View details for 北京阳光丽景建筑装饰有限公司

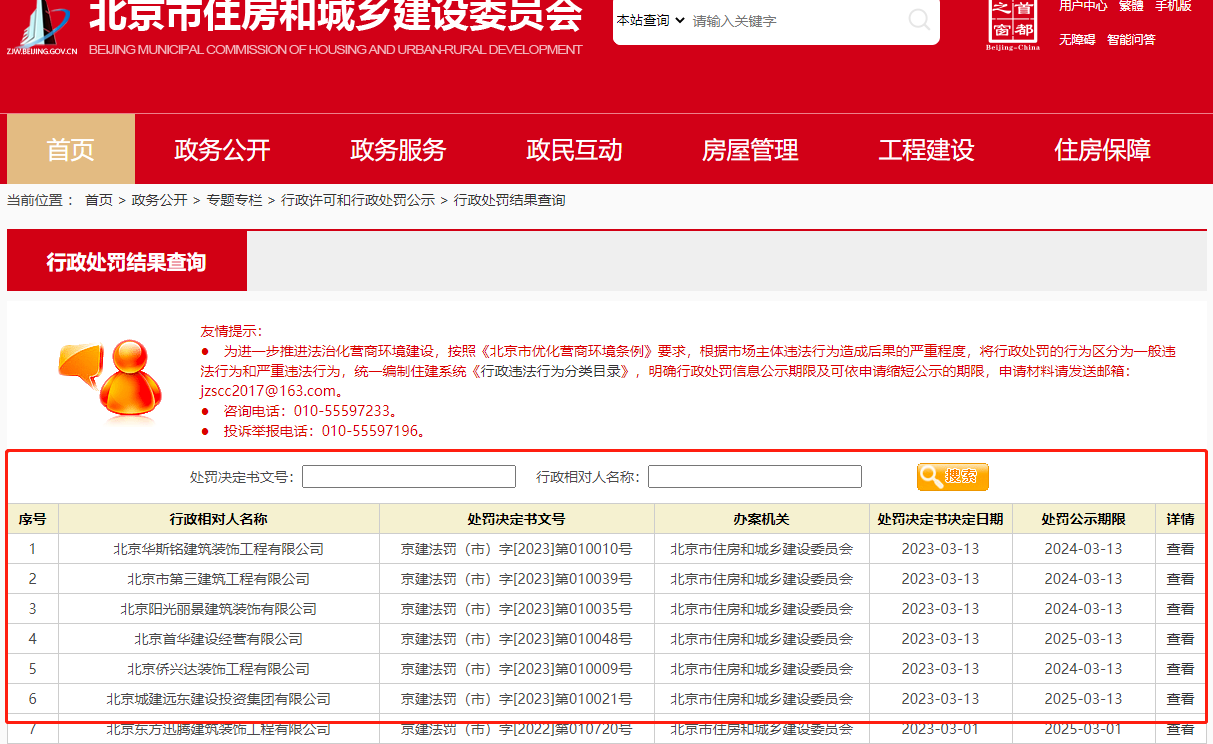pos(1180,609)
